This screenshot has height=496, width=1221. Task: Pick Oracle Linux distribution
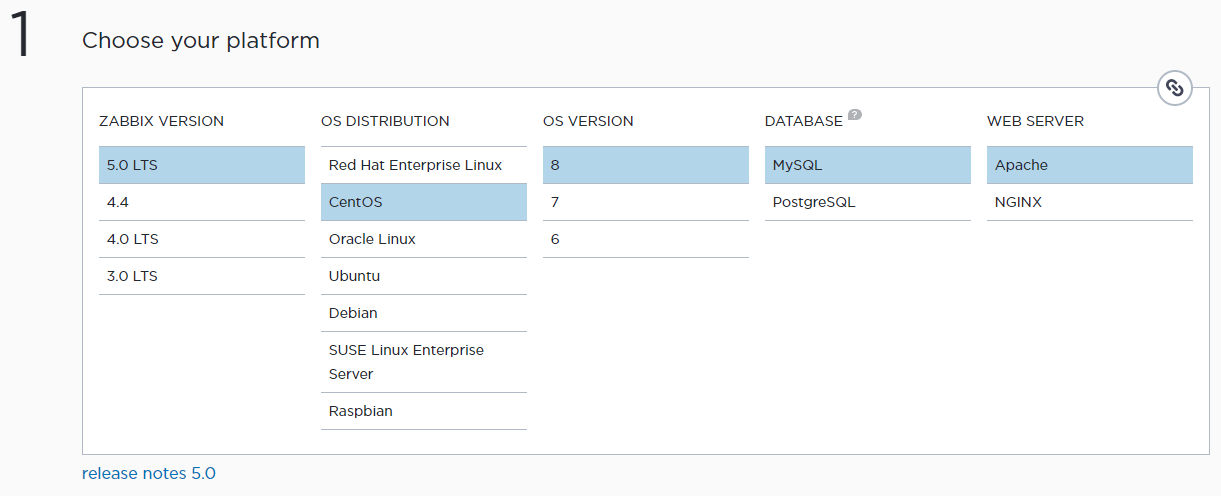tap(424, 239)
